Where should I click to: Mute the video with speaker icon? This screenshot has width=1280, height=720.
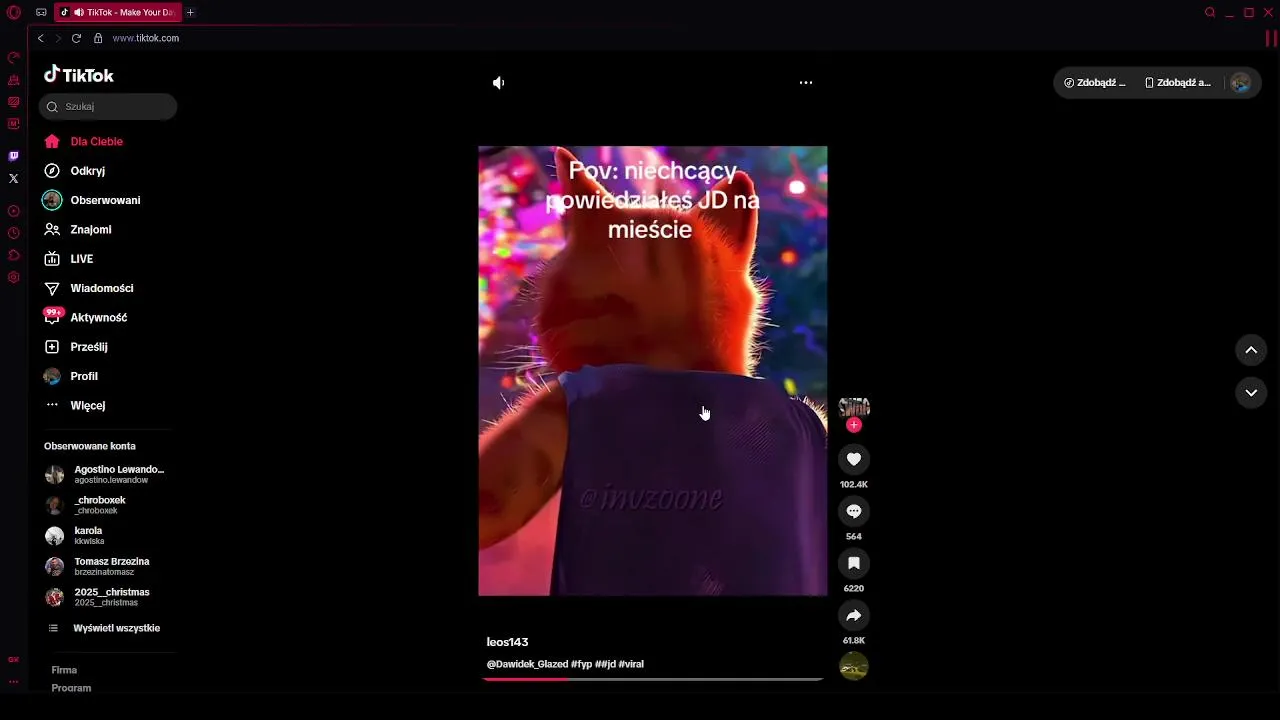(x=498, y=83)
